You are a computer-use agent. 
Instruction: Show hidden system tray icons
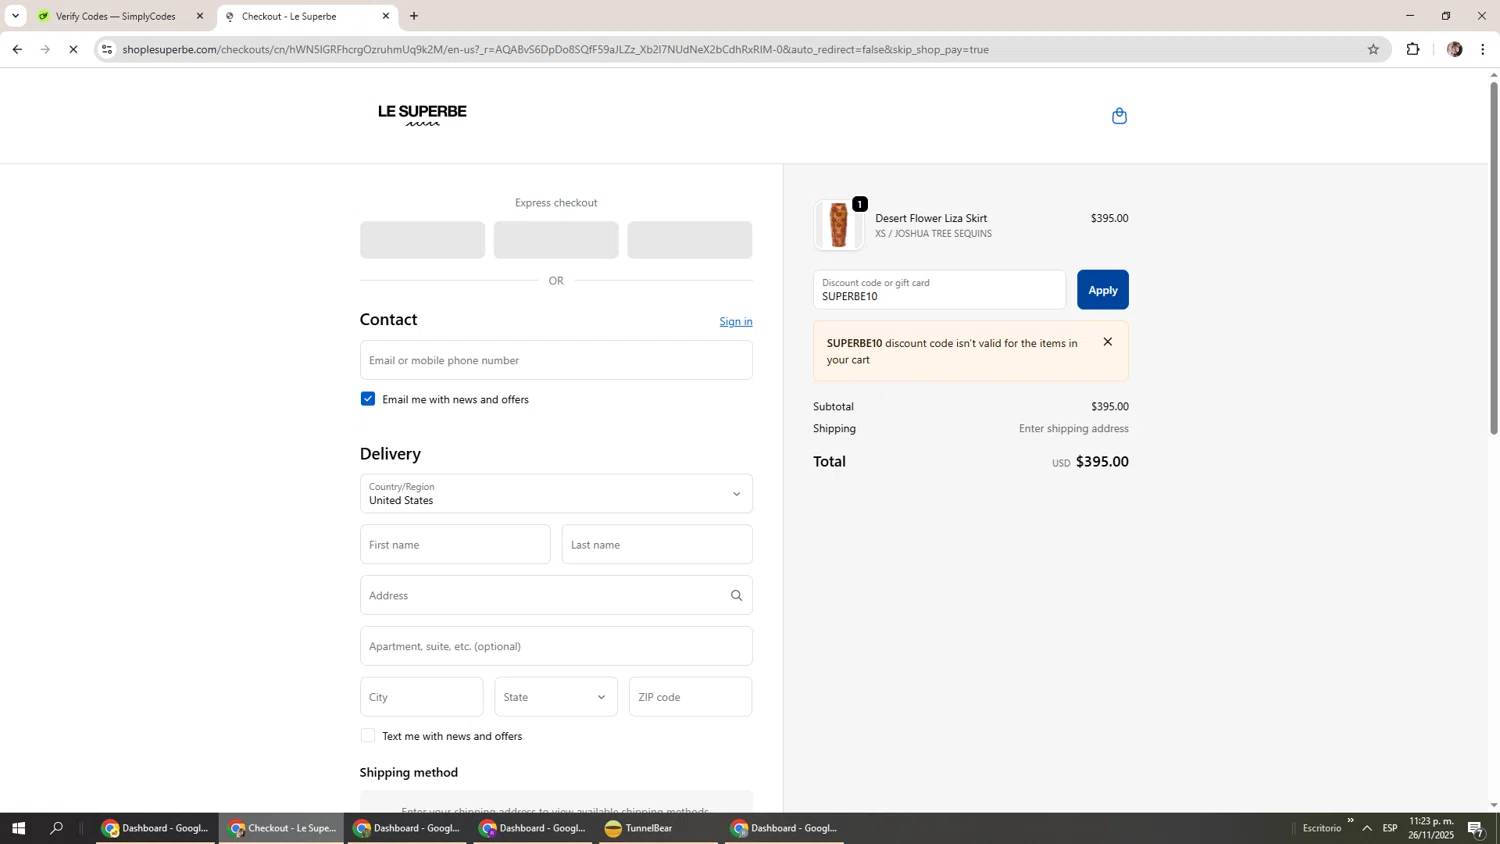[x=1367, y=828]
